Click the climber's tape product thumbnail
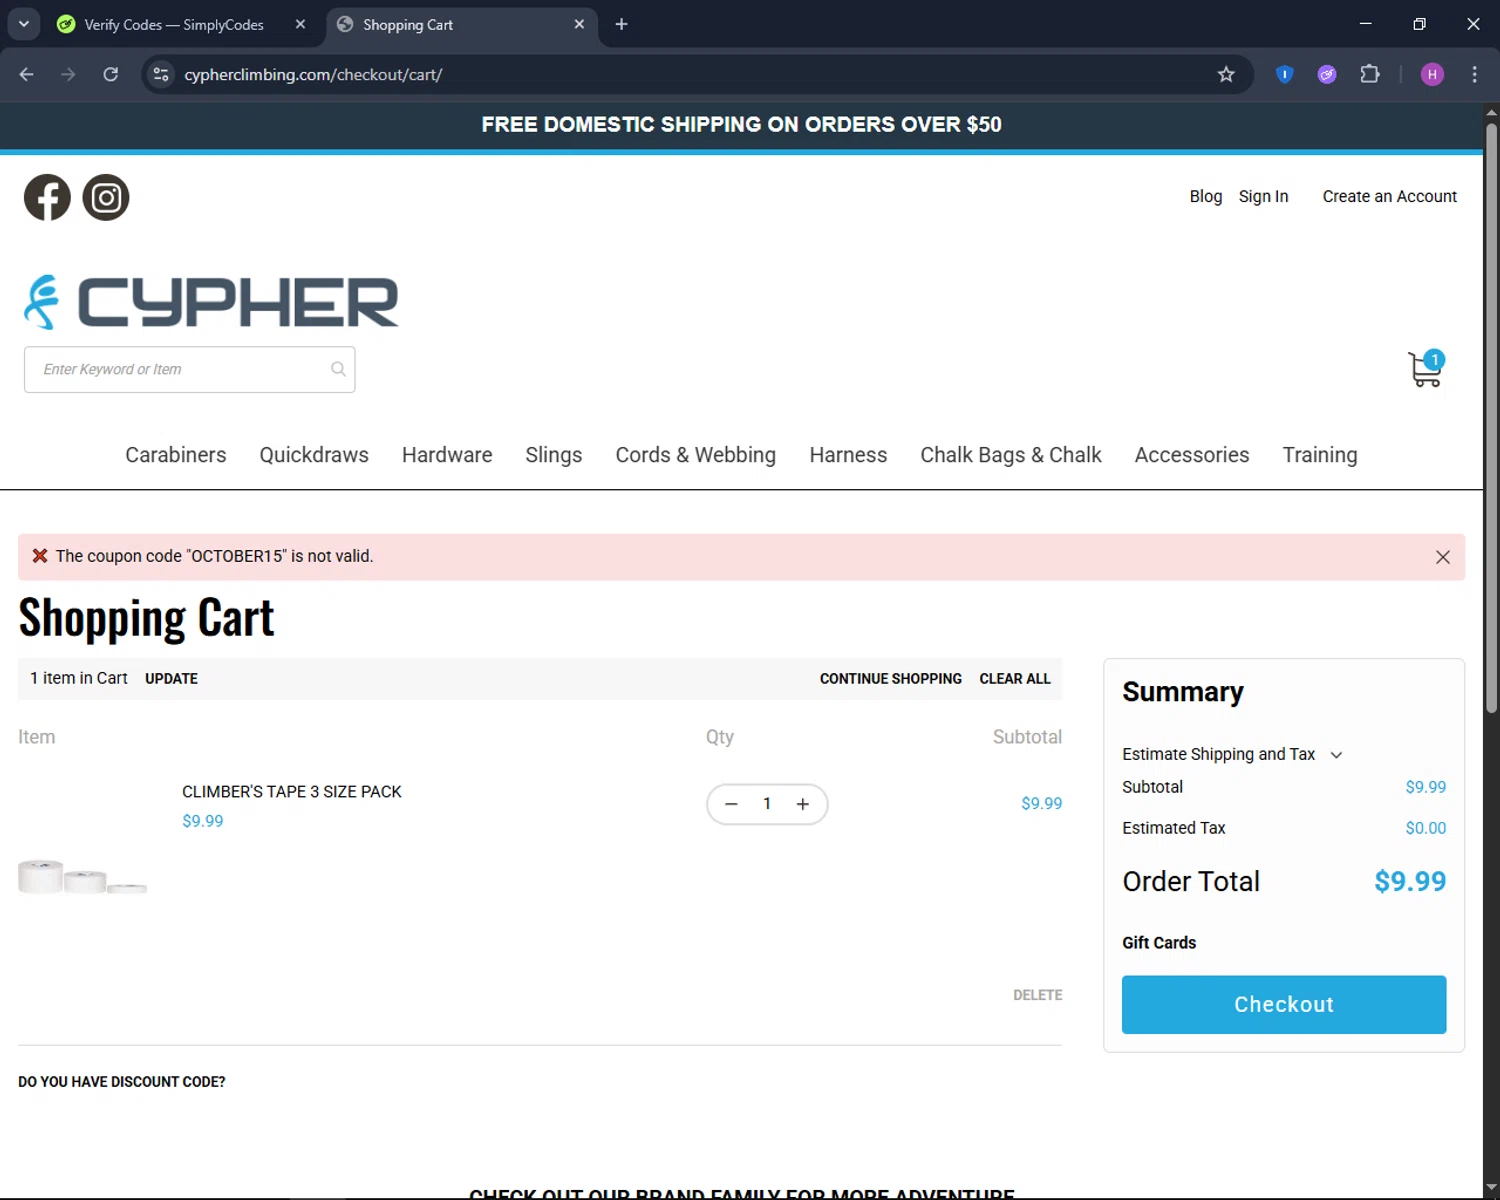The height and width of the screenshot is (1200, 1500). click(x=82, y=876)
